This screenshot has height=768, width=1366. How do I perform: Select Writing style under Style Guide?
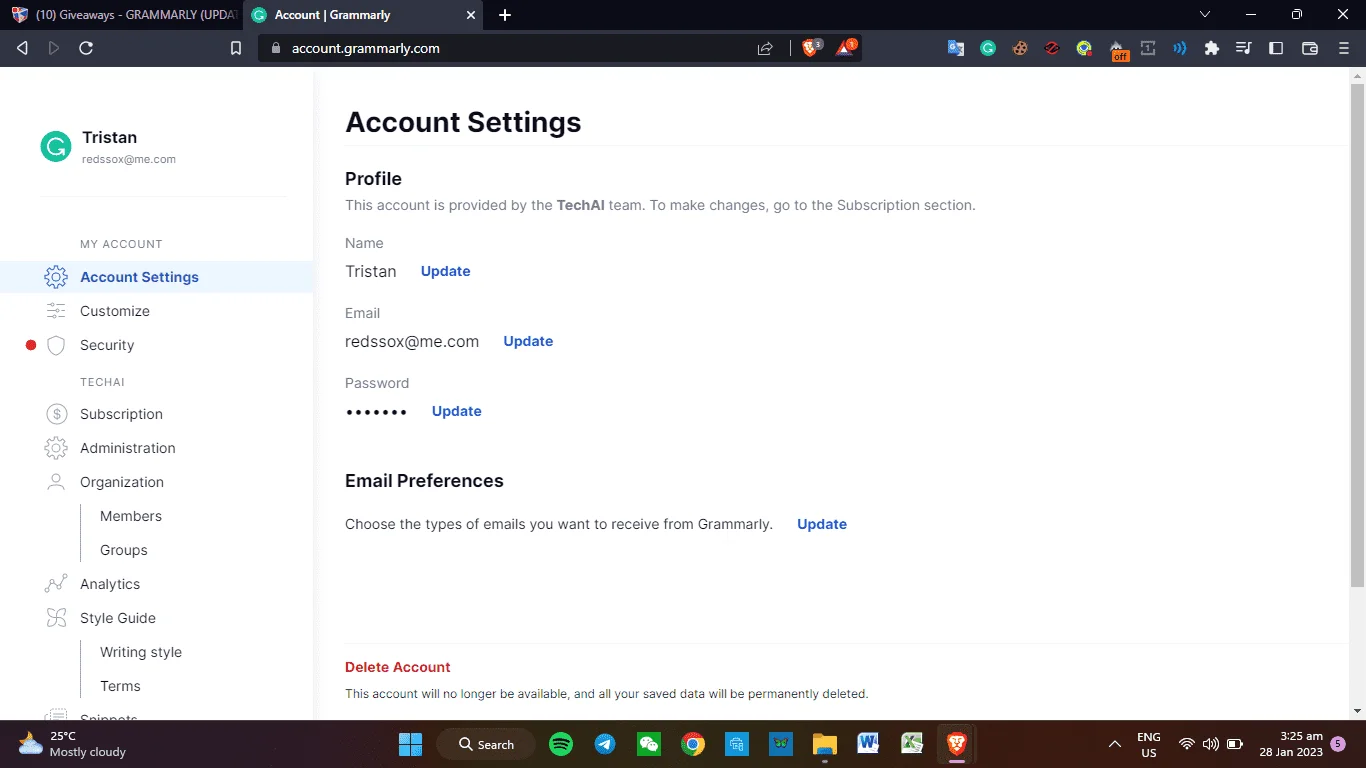pos(141,652)
